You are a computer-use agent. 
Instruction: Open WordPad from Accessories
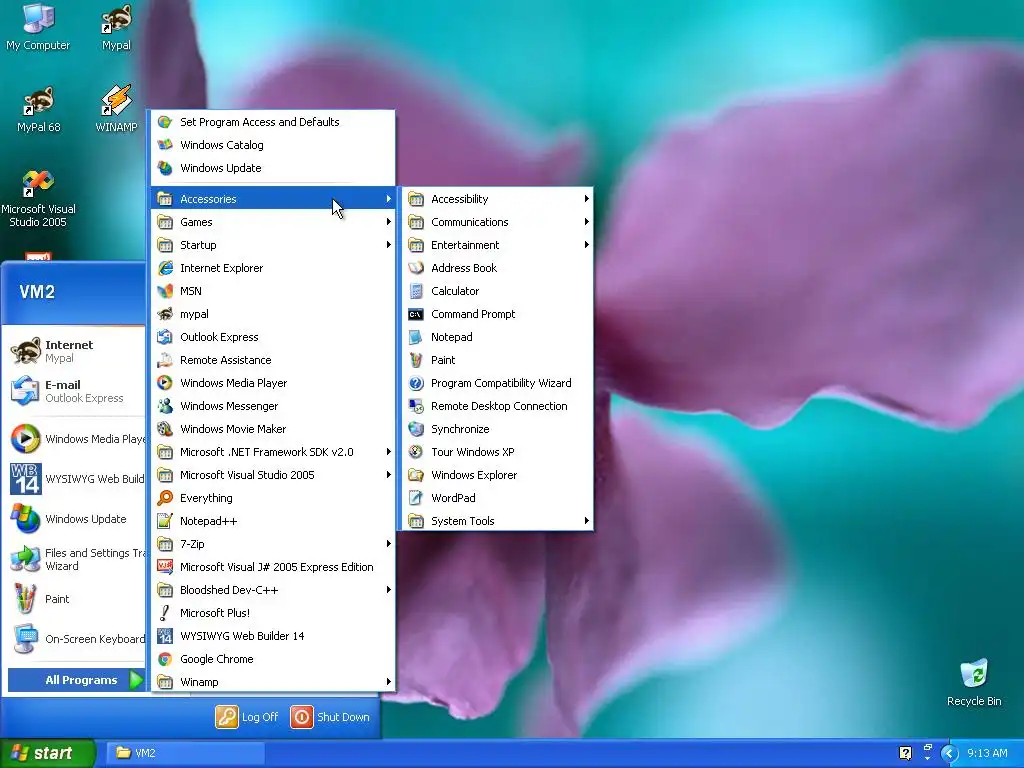point(497,498)
